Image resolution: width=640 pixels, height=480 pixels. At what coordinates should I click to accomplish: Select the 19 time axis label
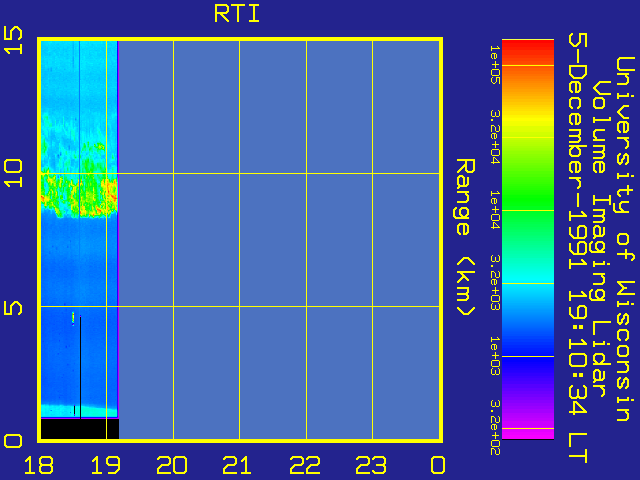click(105, 465)
